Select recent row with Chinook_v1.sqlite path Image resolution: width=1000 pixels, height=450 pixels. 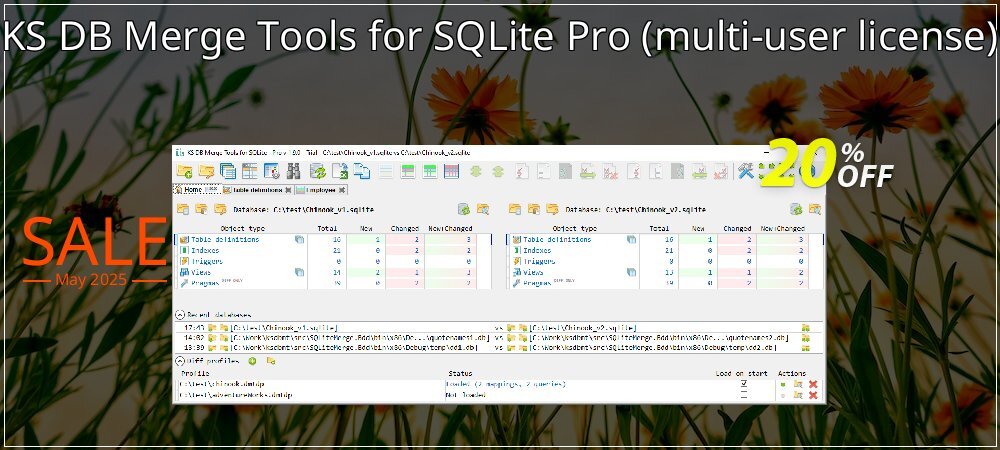pos(498,328)
